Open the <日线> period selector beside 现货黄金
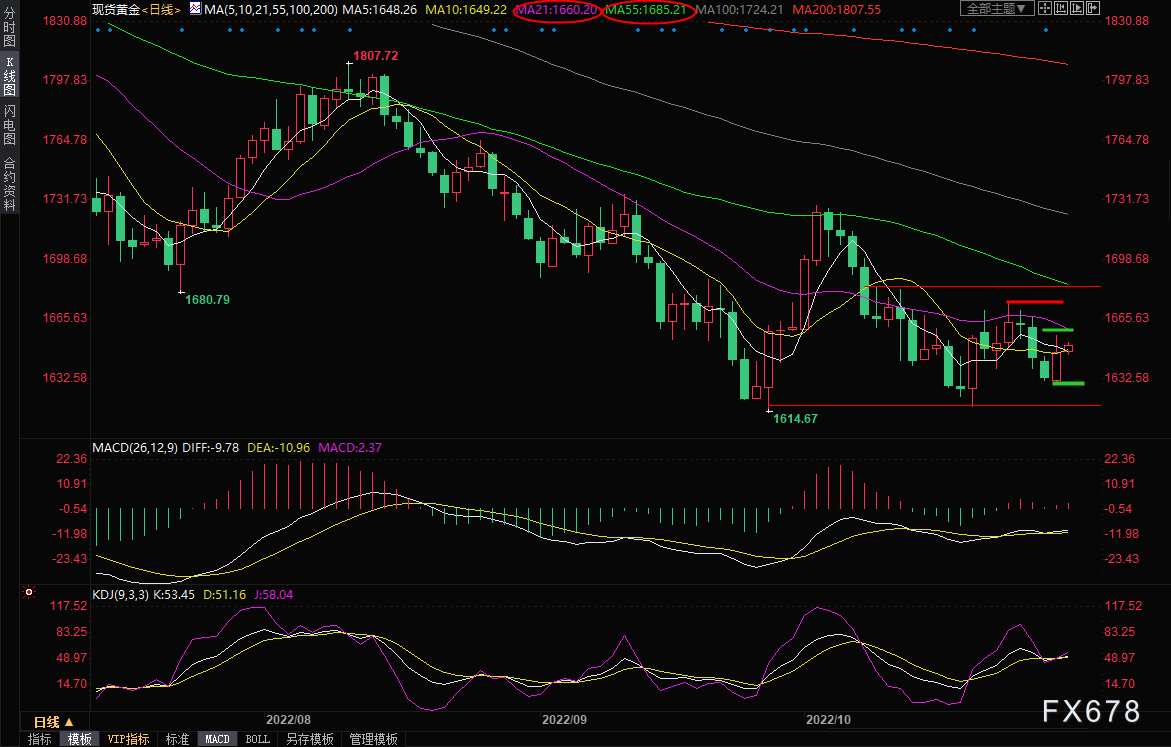The width and height of the screenshot is (1171, 747). [160, 9]
